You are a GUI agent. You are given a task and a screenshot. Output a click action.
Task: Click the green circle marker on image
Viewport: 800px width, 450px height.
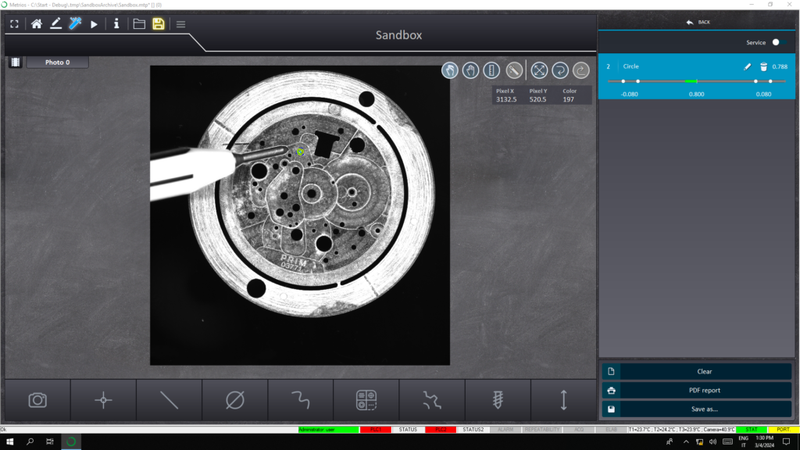tap(301, 152)
